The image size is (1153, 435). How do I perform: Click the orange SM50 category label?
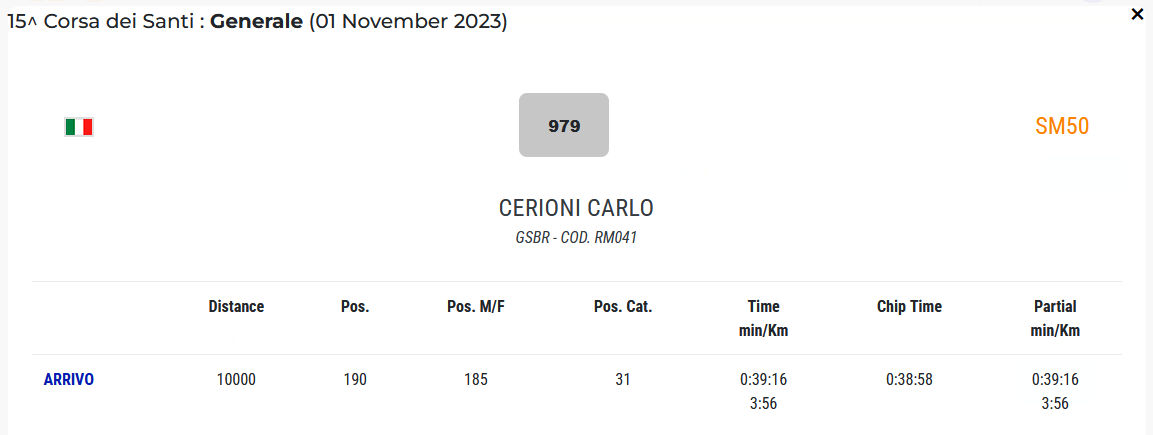click(x=1062, y=126)
